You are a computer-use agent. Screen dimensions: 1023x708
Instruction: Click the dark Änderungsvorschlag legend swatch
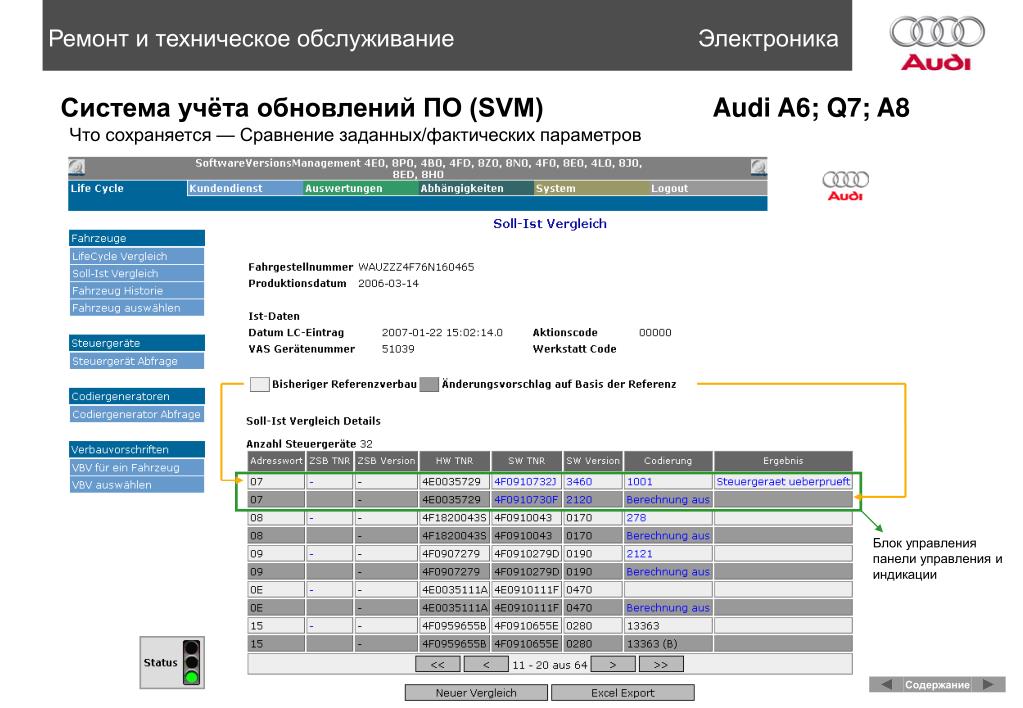pyautogui.click(x=429, y=384)
